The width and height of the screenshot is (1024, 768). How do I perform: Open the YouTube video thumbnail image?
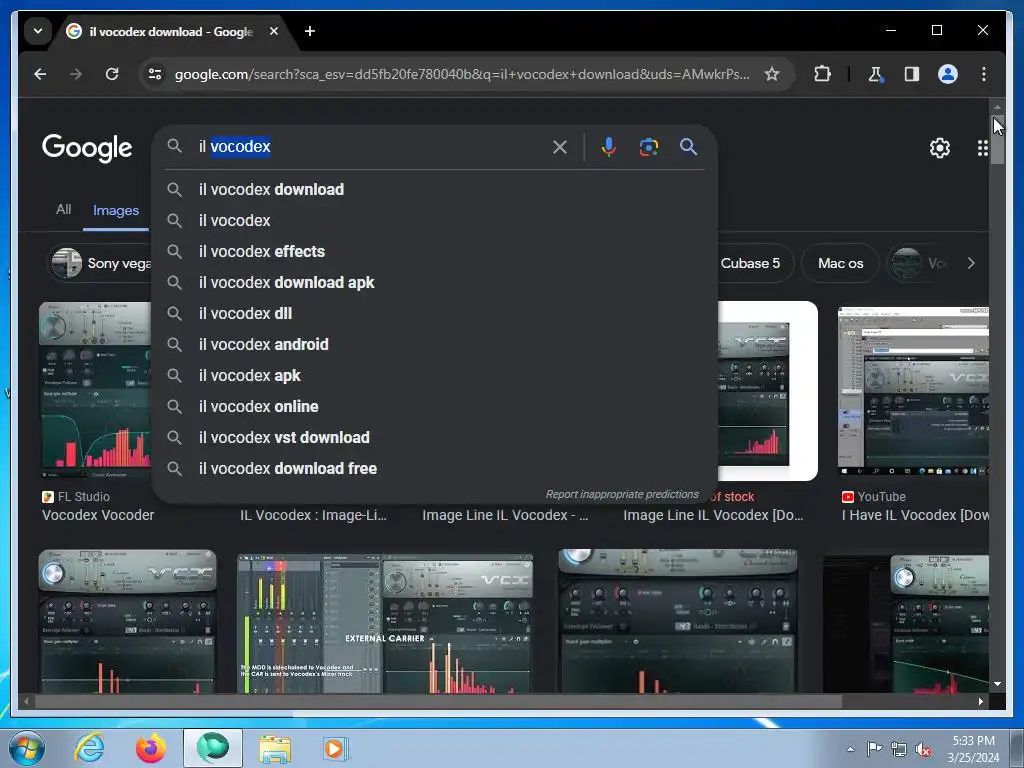pos(913,391)
